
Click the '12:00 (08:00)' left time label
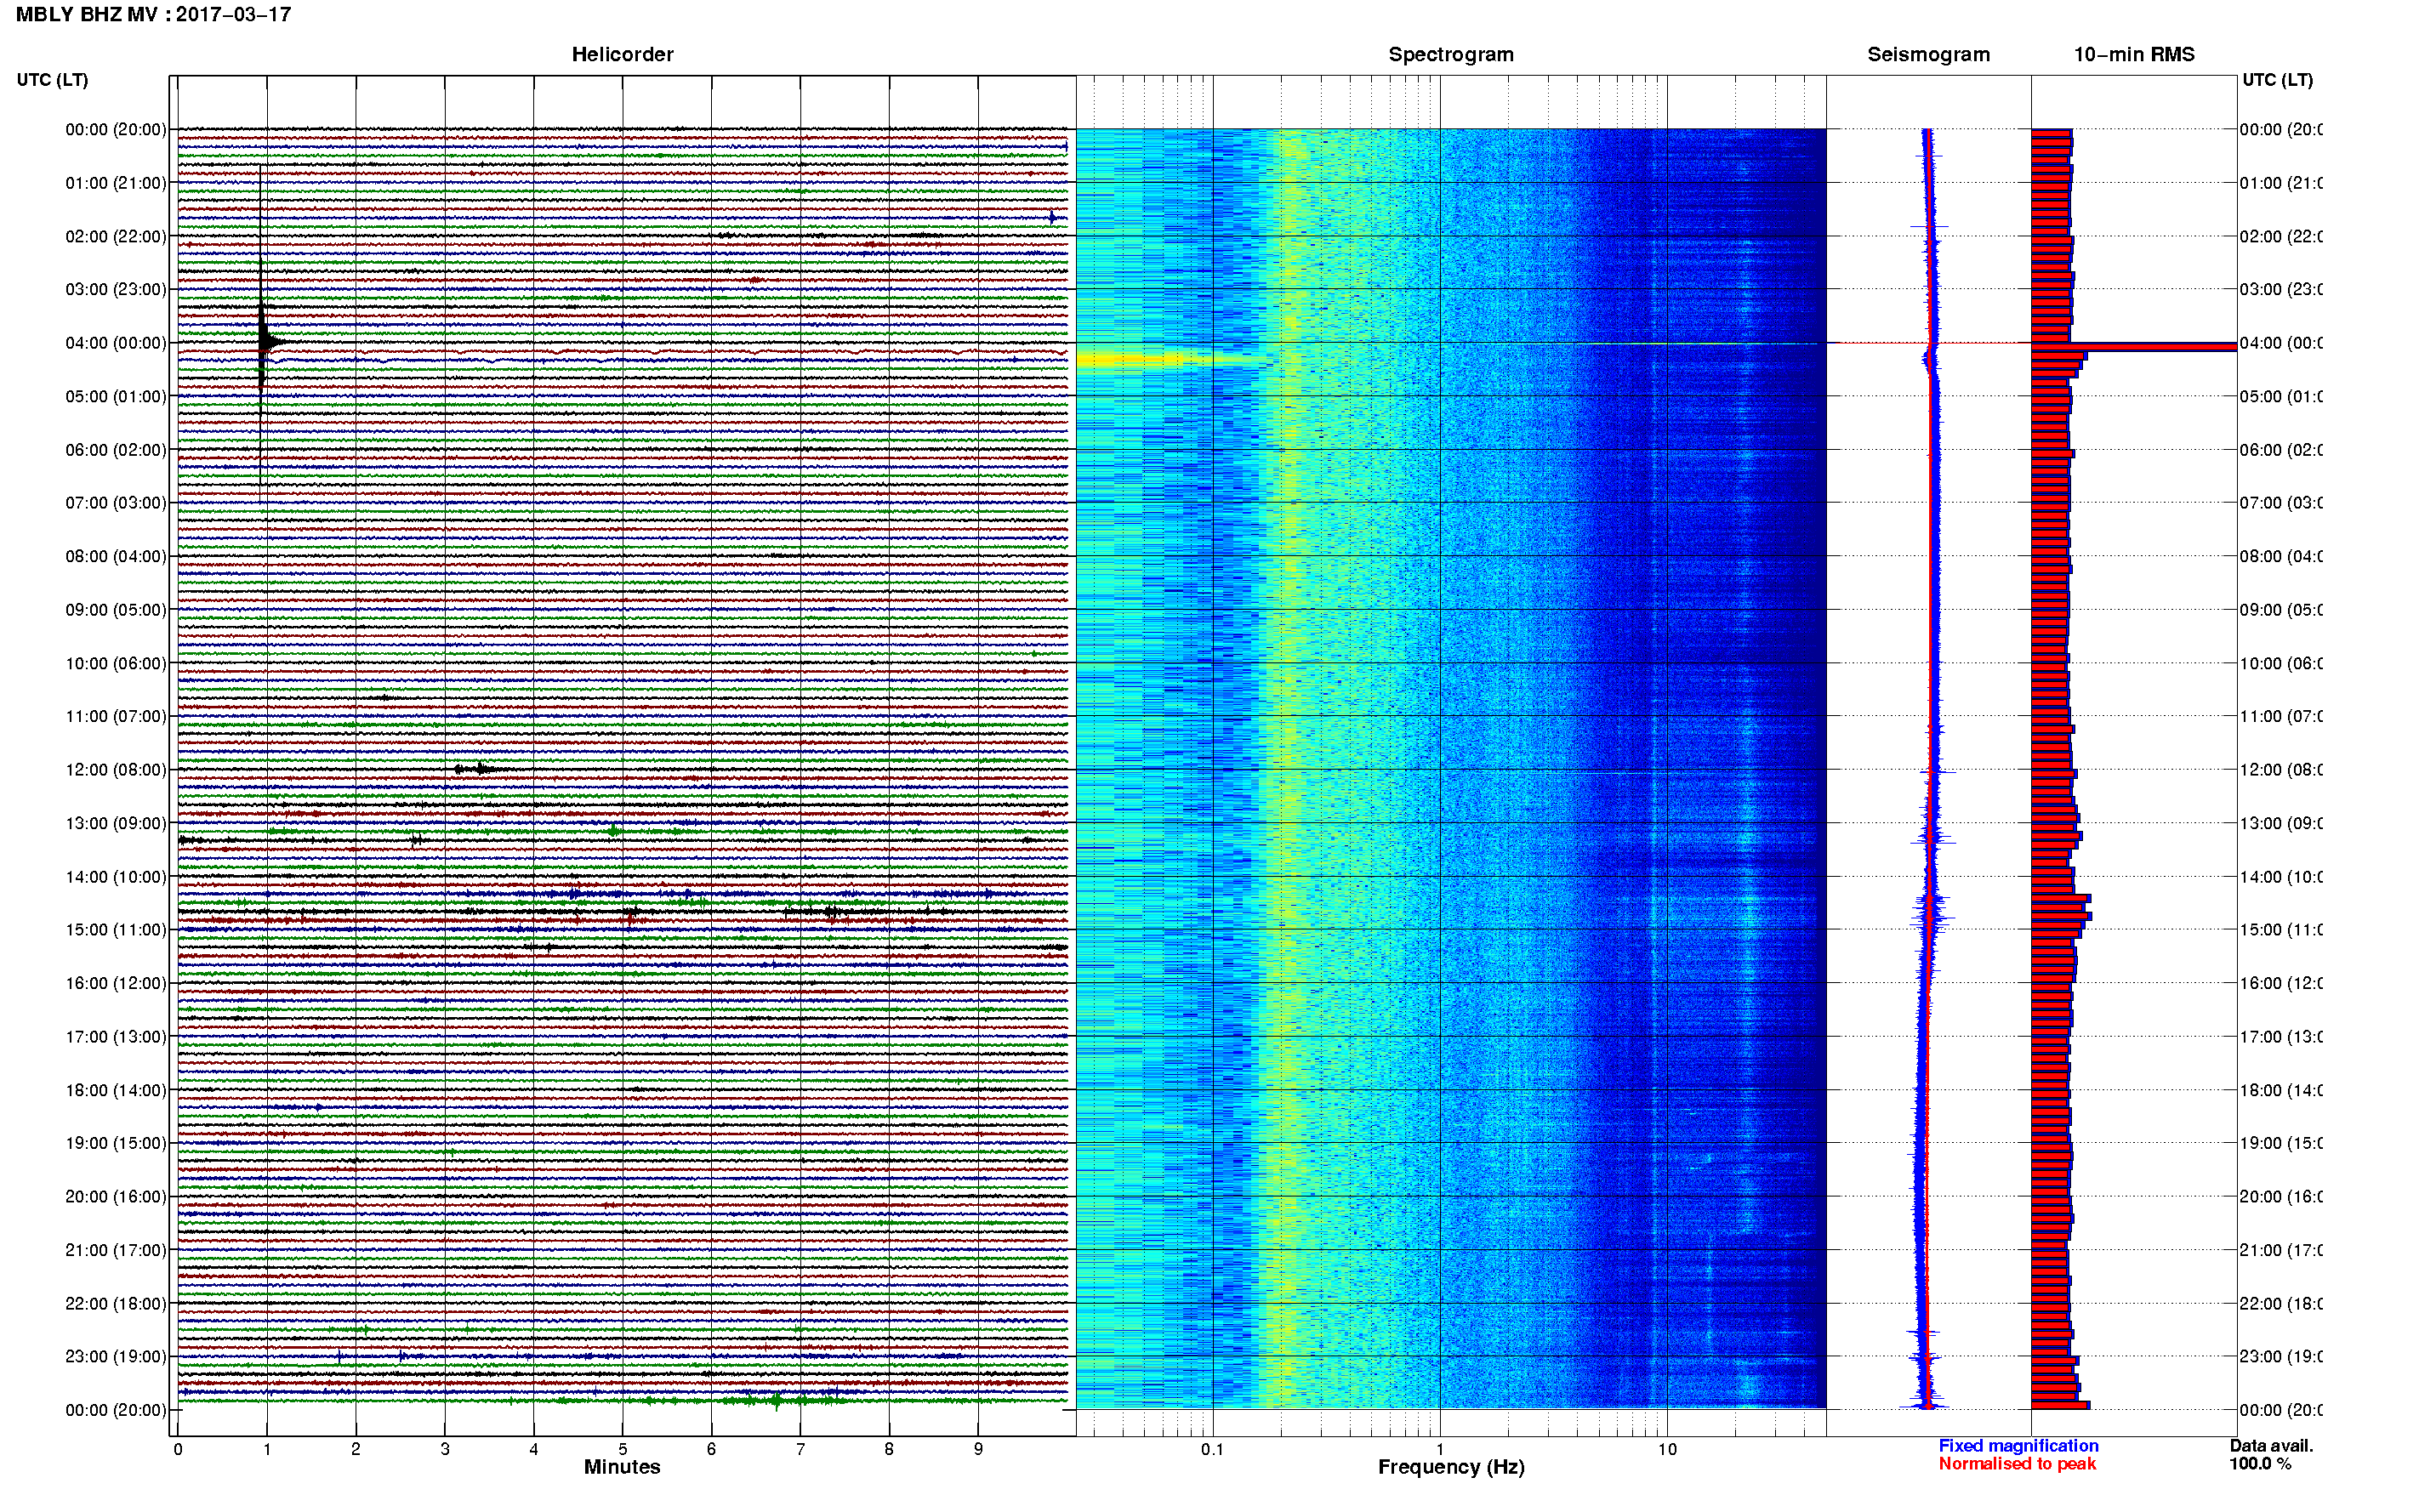(x=116, y=770)
